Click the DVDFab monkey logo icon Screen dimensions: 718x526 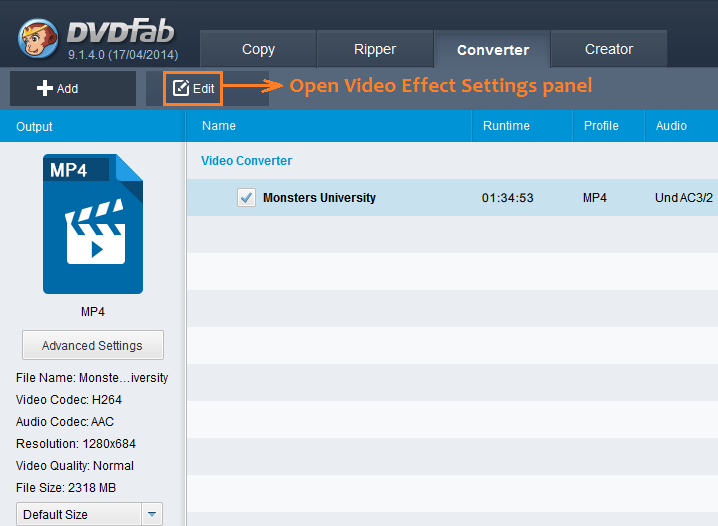(38, 38)
